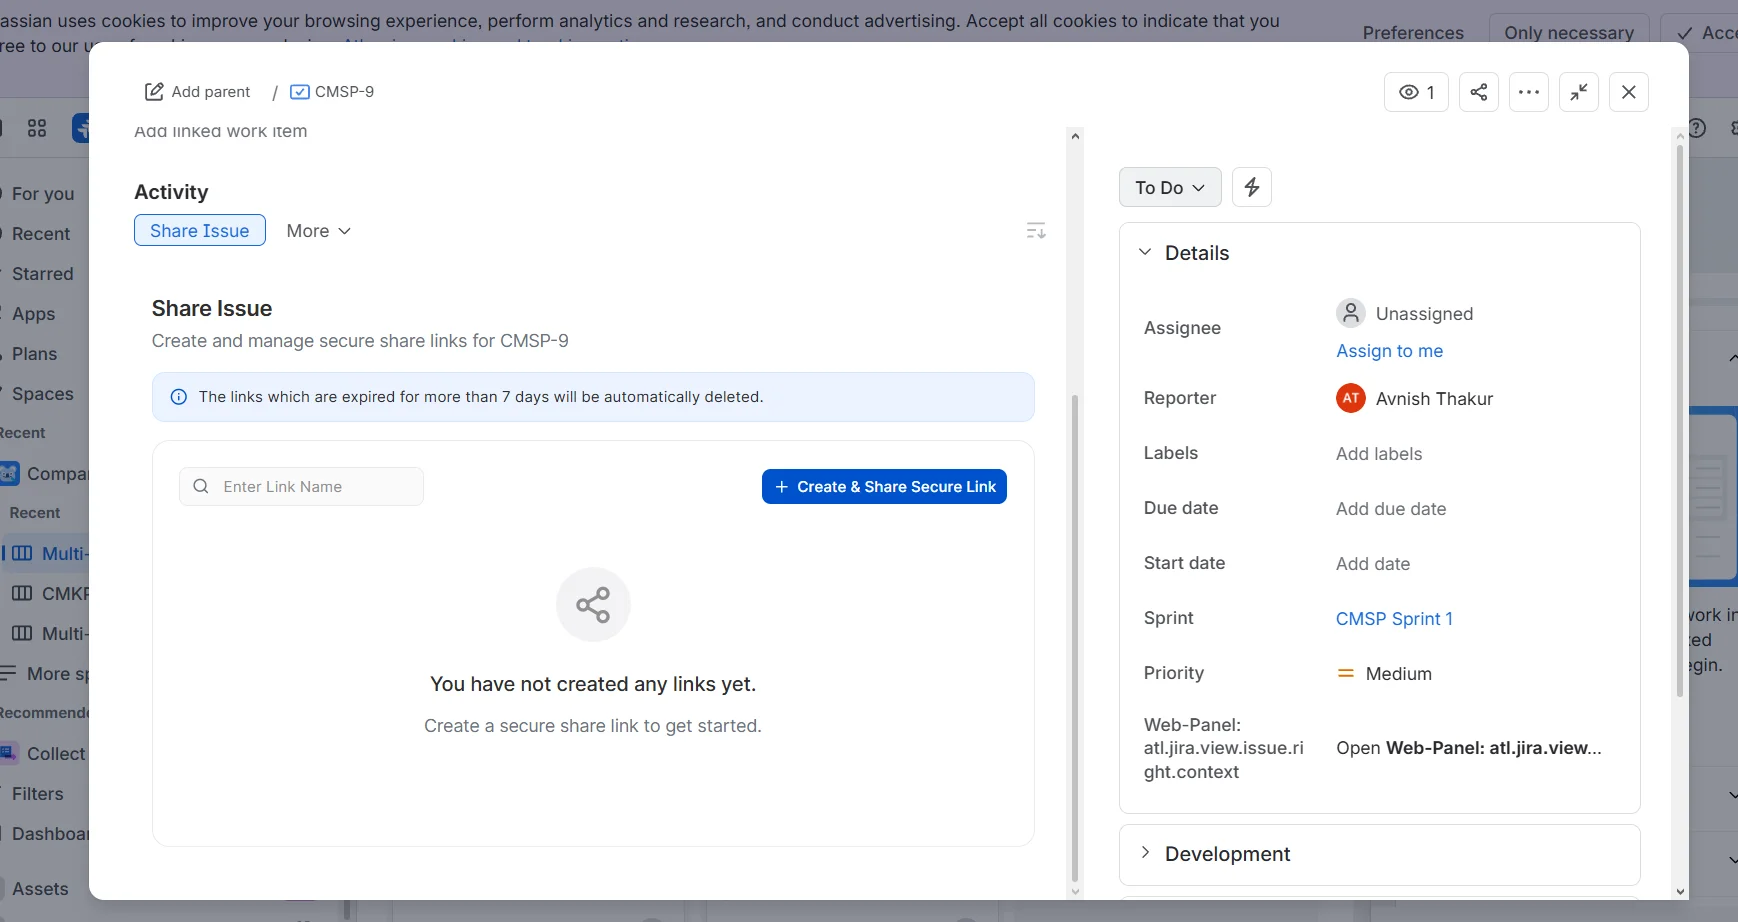1738x922 pixels.
Task: Collapse the issue dialog with the shrink icon
Action: 1579,92
